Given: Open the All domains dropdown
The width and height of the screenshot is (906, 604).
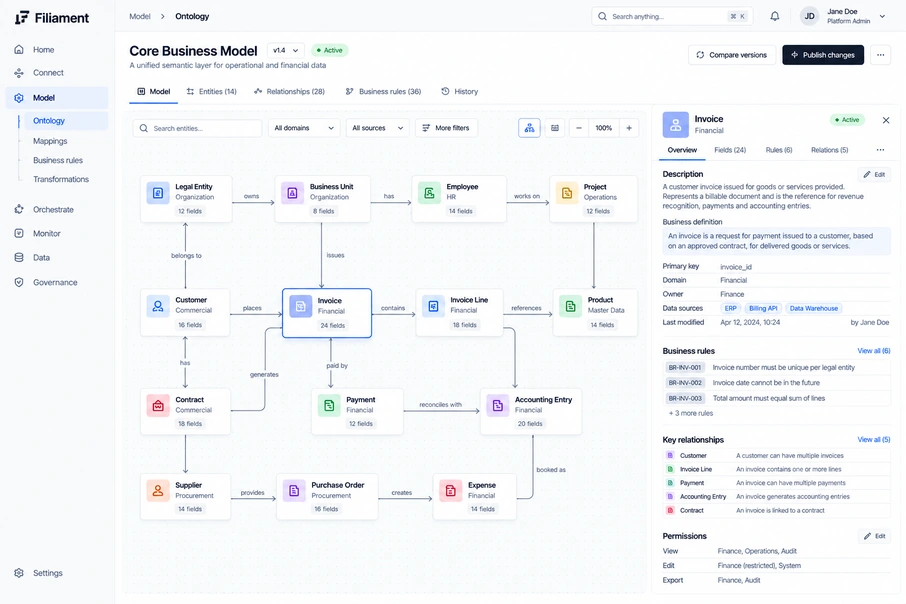Looking at the screenshot, I should 304,128.
